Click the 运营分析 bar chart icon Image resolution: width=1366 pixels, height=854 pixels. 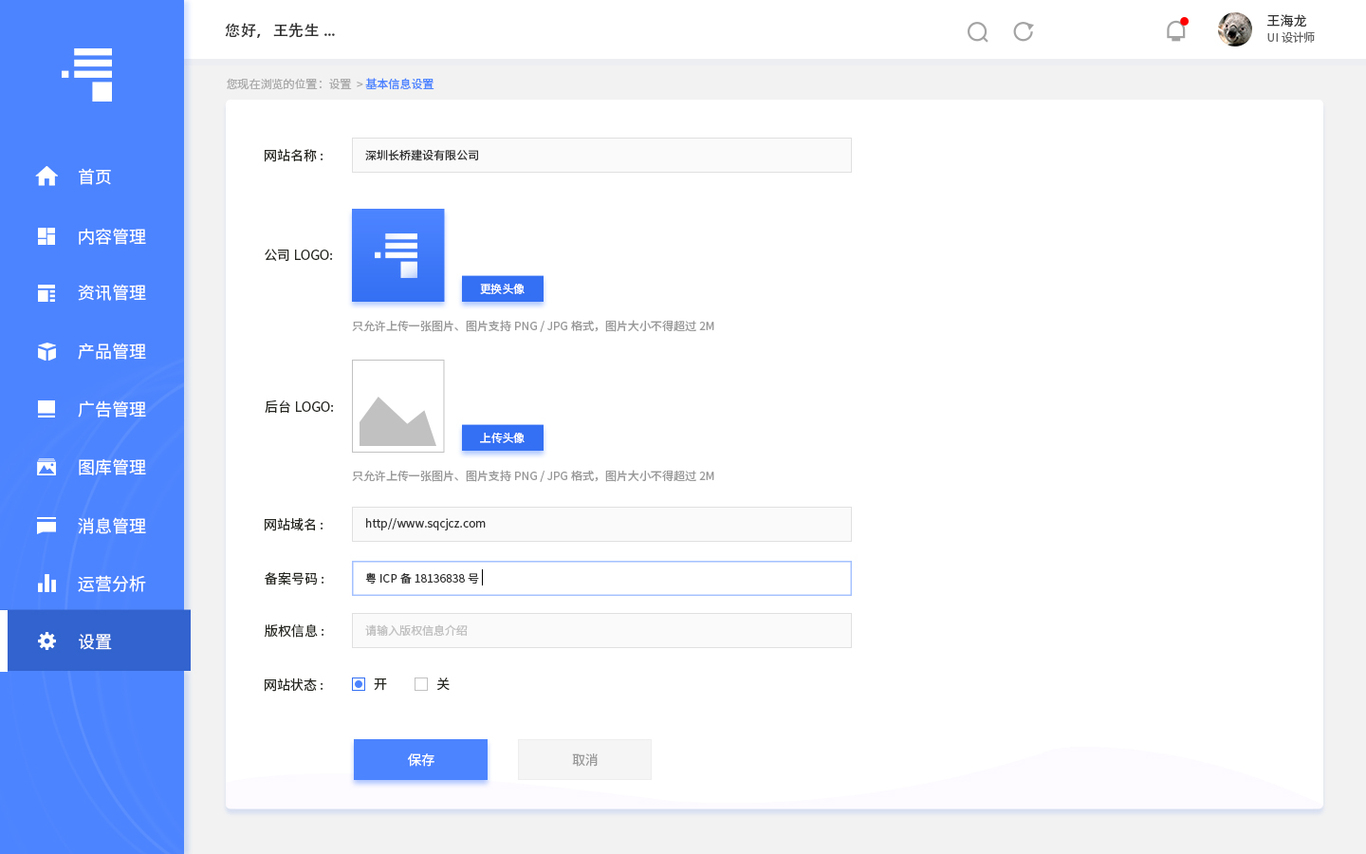click(47, 583)
